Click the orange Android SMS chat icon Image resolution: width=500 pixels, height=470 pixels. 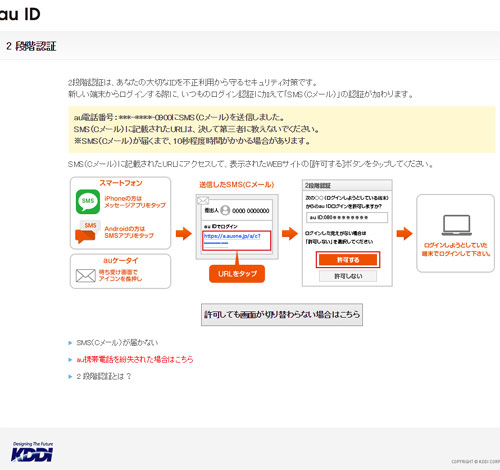87,232
